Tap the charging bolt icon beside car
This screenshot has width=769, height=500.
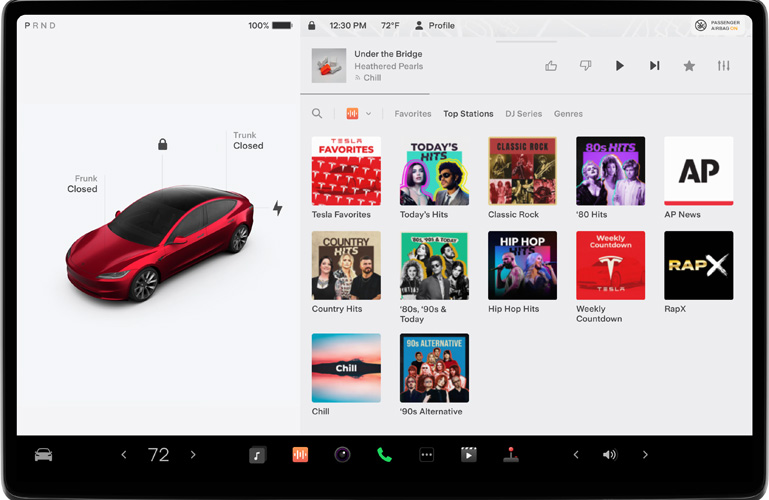(x=278, y=208)
